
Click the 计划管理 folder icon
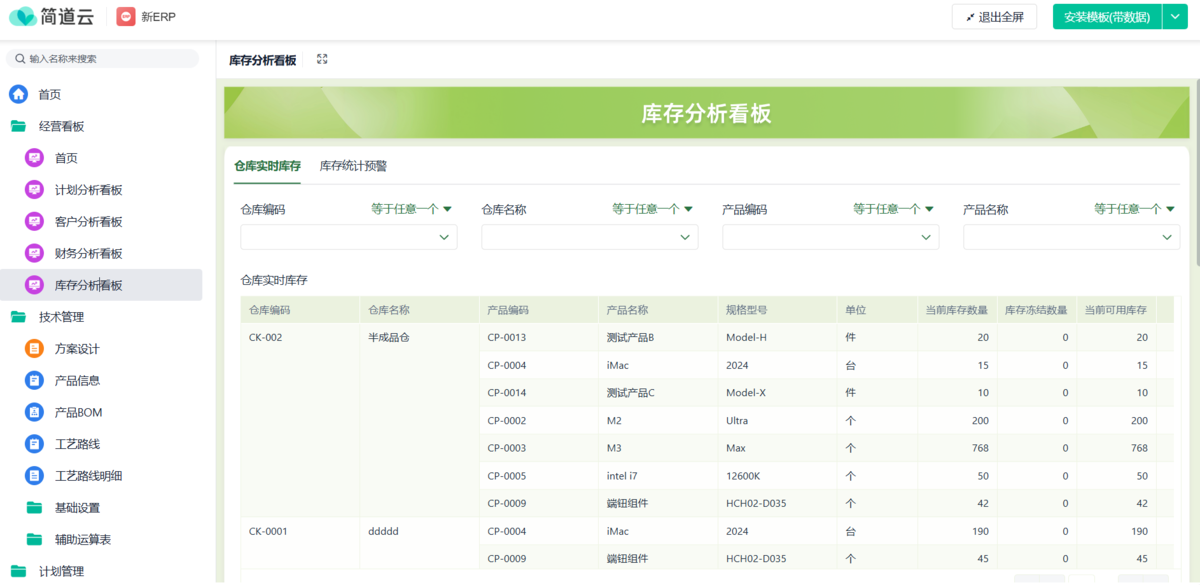point(19,571)
